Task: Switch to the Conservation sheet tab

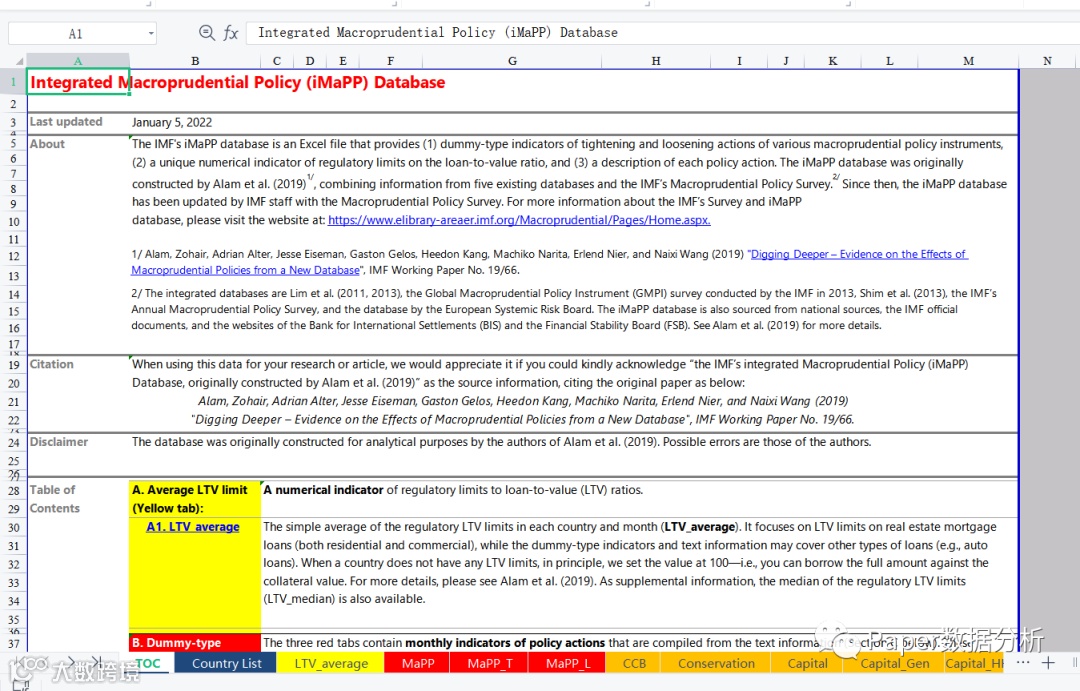Action: 716,663
